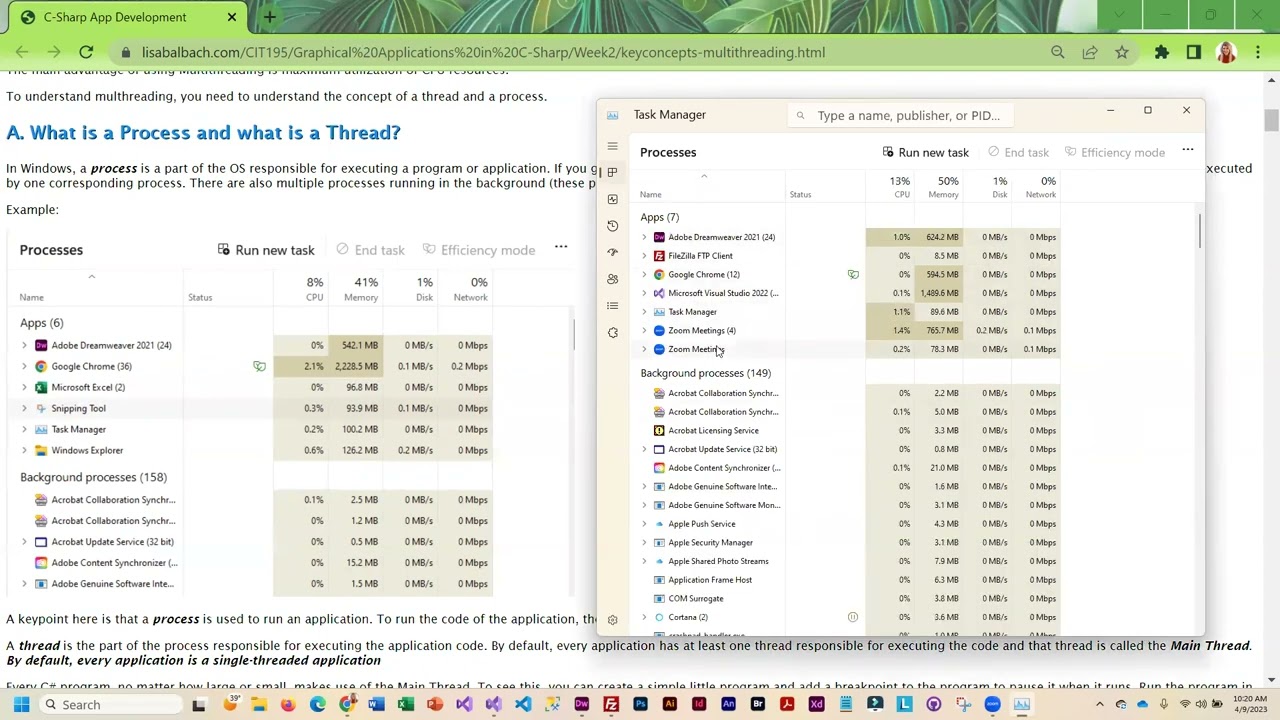This screenshot has width=1280, height=720.
Task: Expand Task Manager process row
Action: tap(644, 312)
